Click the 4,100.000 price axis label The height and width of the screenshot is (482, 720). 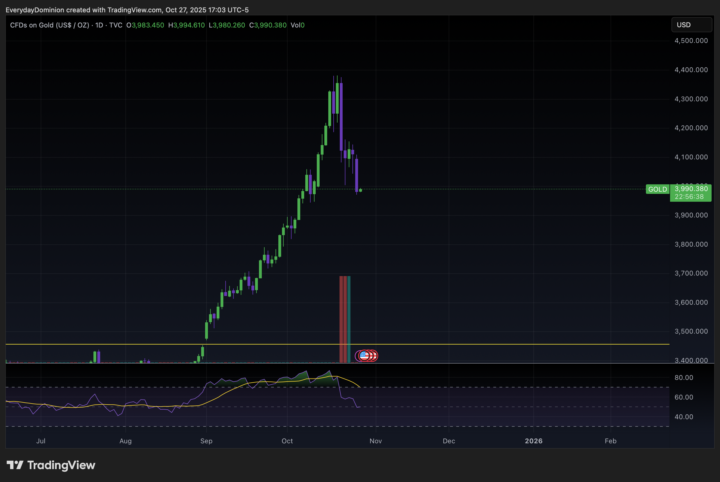tap(691, 157)
